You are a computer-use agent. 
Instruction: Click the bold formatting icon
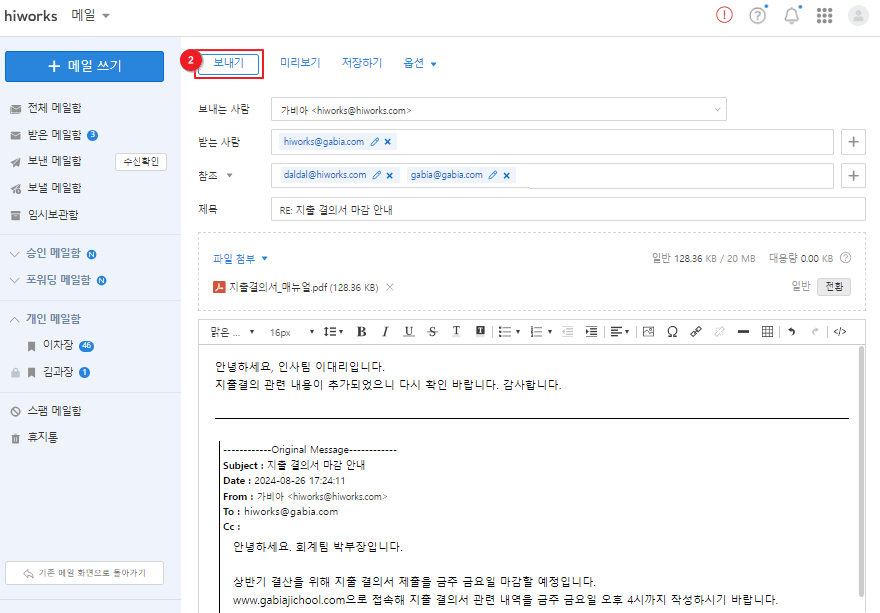click(361, 332)
